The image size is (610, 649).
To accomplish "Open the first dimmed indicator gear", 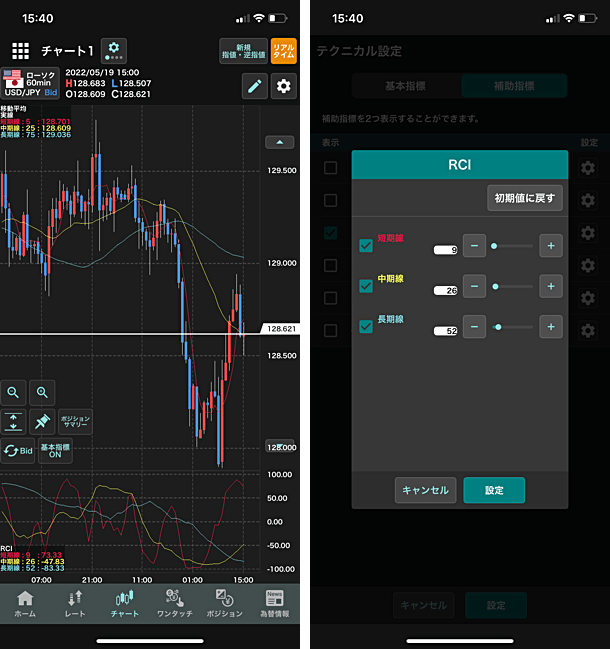I will coord(588,168).
